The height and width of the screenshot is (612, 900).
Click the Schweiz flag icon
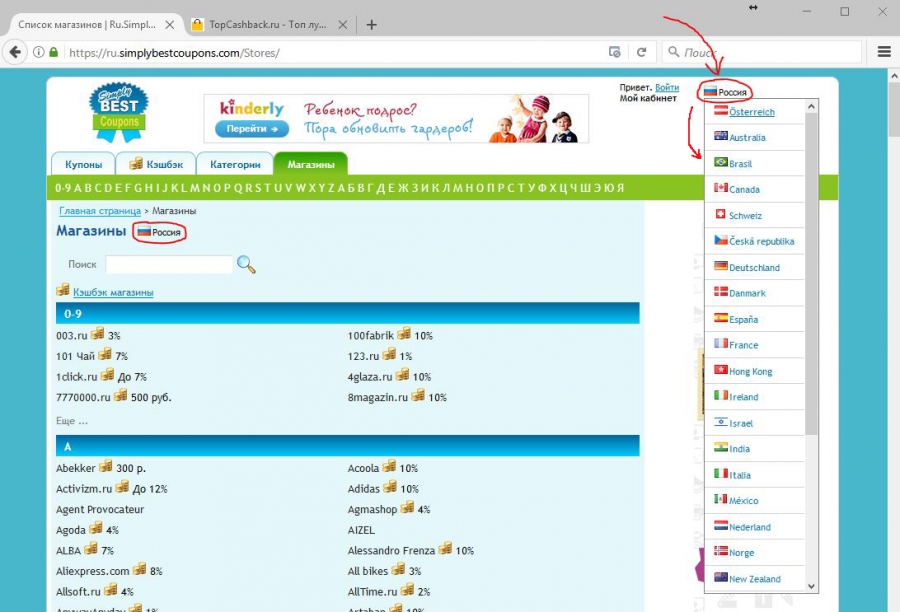pyautogui.click(x=721, y=214)
